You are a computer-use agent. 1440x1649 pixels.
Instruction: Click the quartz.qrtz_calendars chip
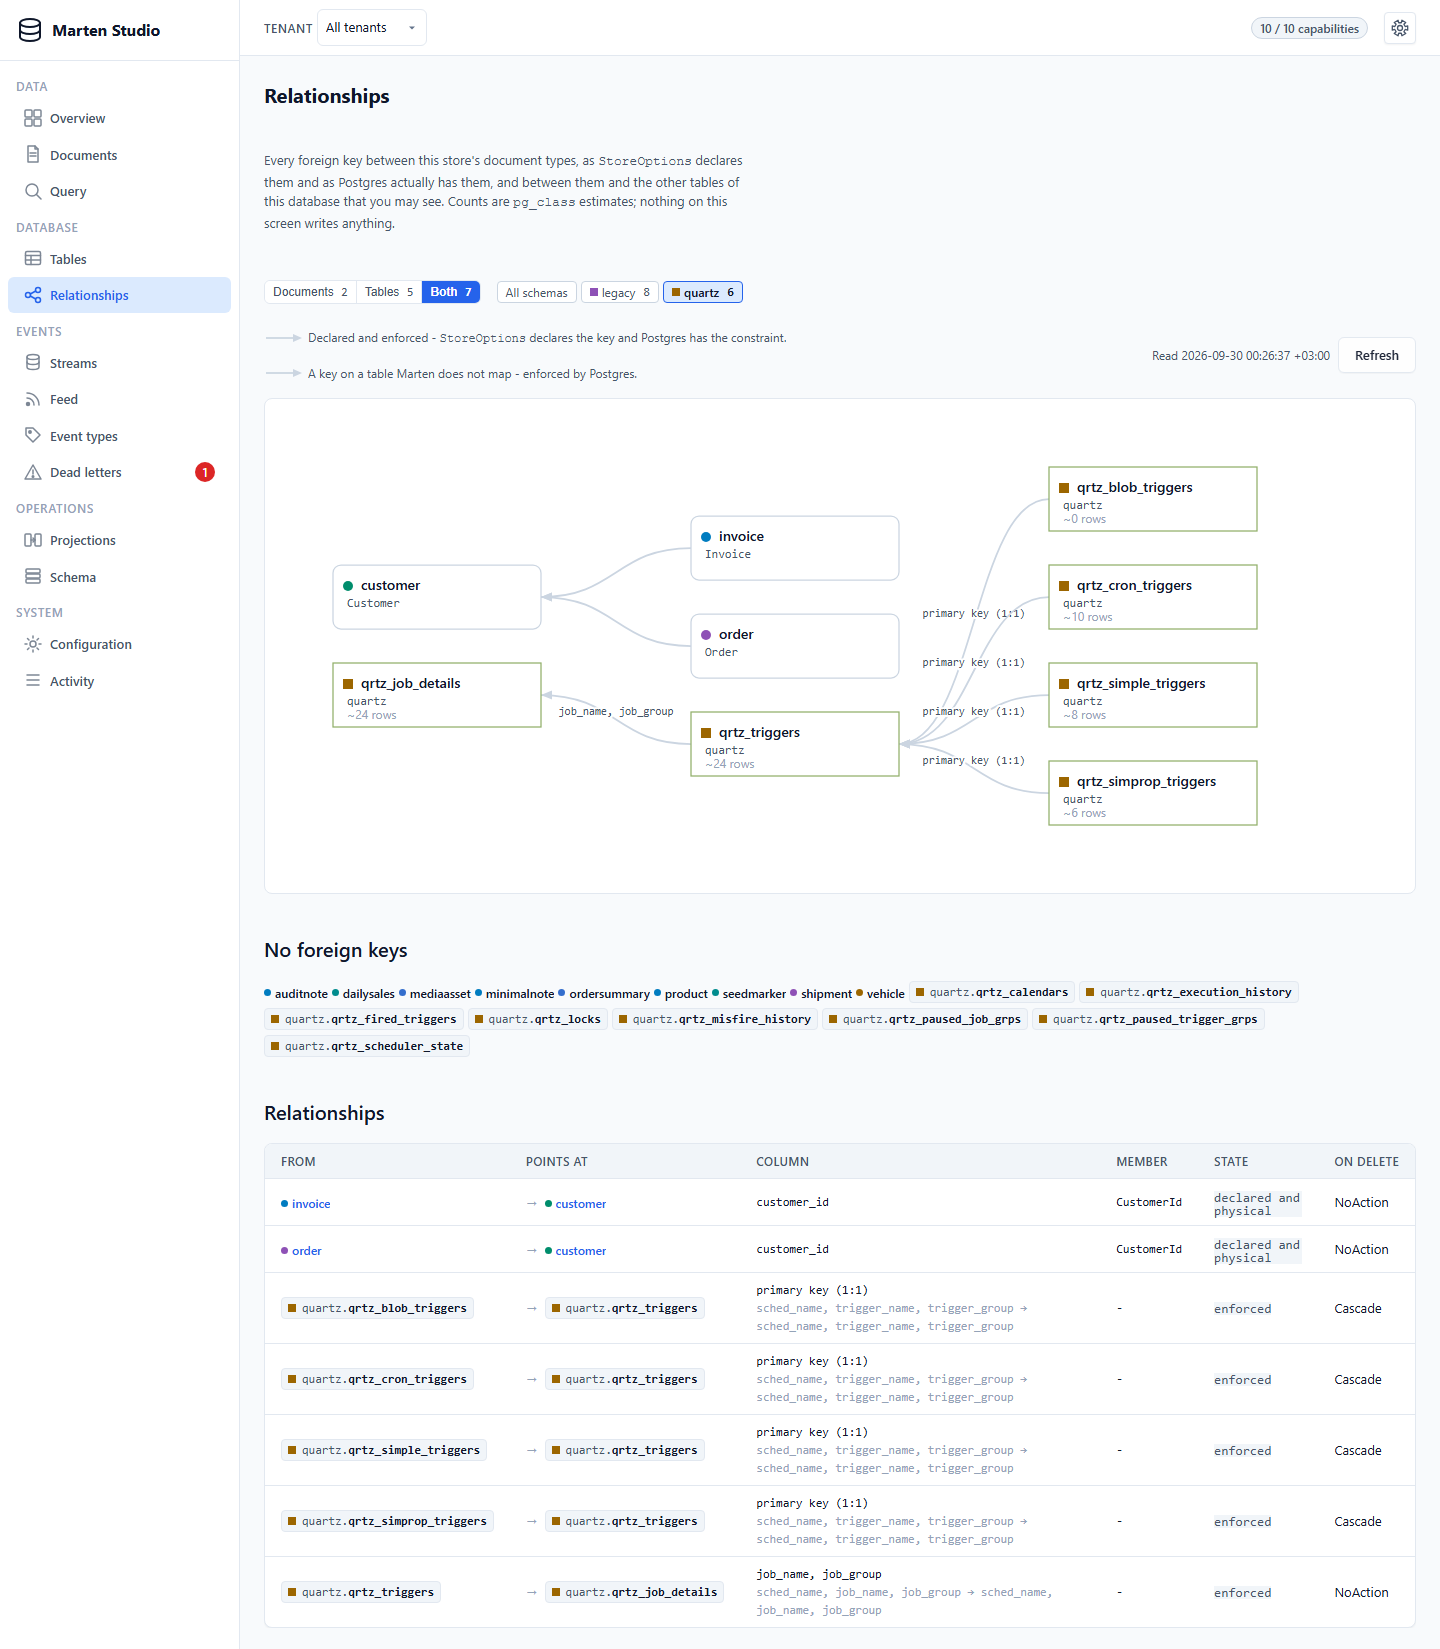pos(992,992)
